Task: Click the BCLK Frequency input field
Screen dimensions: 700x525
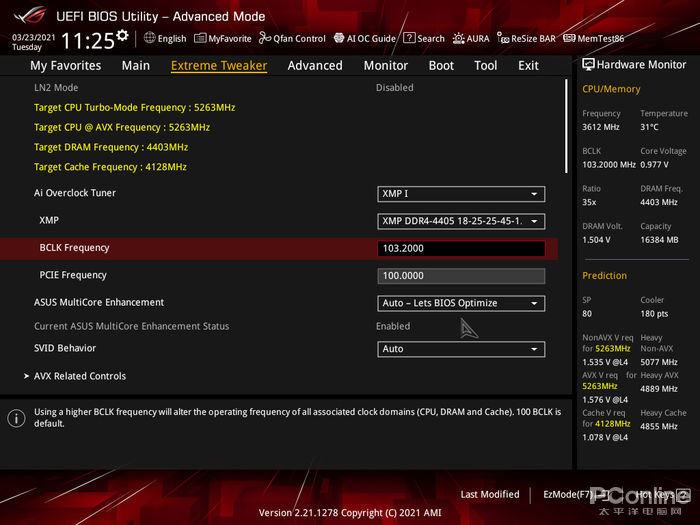Action: point(461,249)
